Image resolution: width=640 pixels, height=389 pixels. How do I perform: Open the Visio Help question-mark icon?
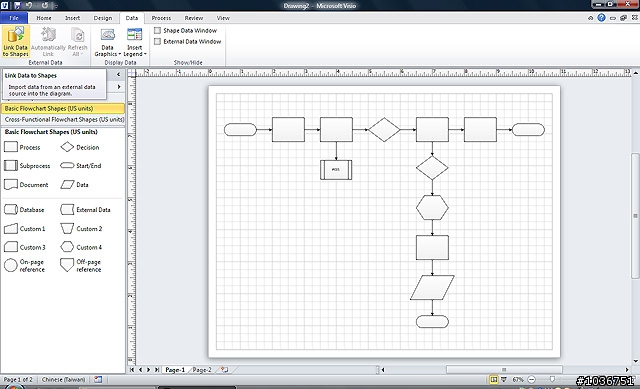[601, 18]
